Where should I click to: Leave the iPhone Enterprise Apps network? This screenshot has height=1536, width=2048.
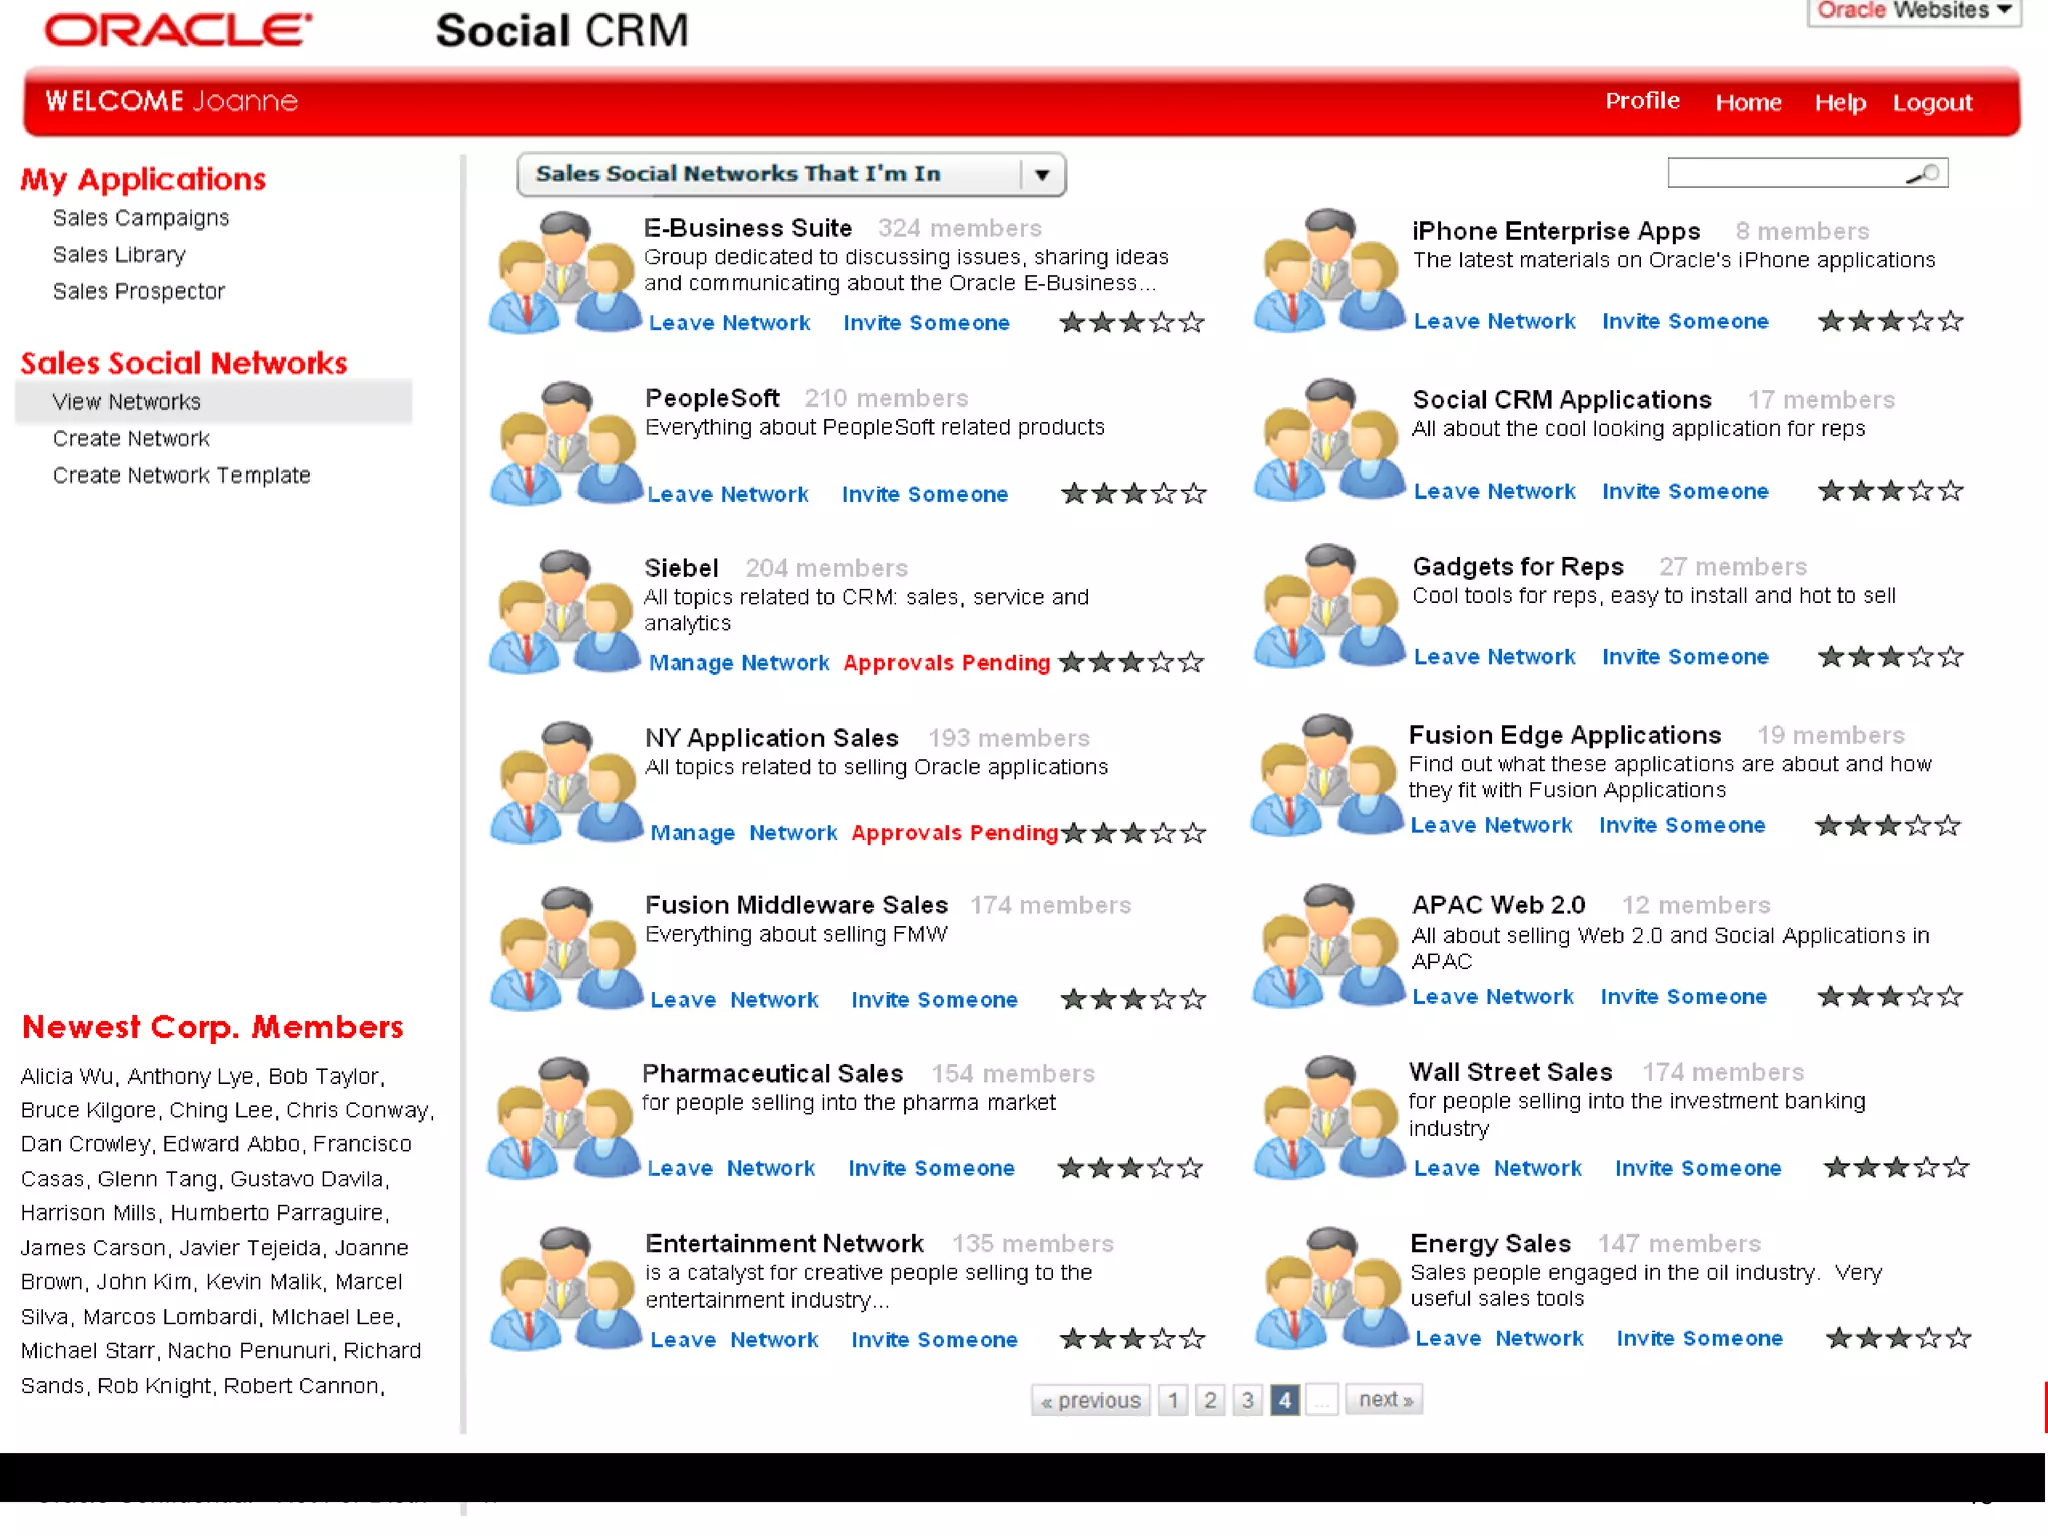tap(1495, 322)
